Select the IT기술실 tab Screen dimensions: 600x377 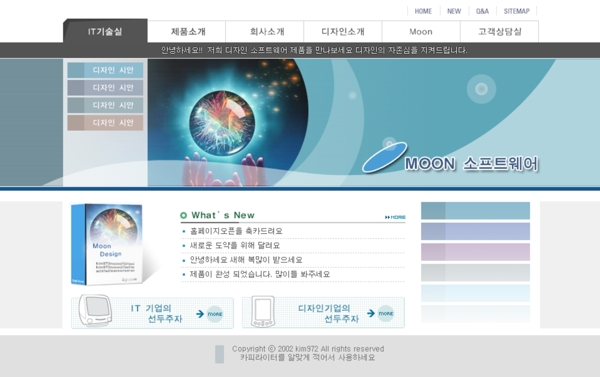(105, 31)
